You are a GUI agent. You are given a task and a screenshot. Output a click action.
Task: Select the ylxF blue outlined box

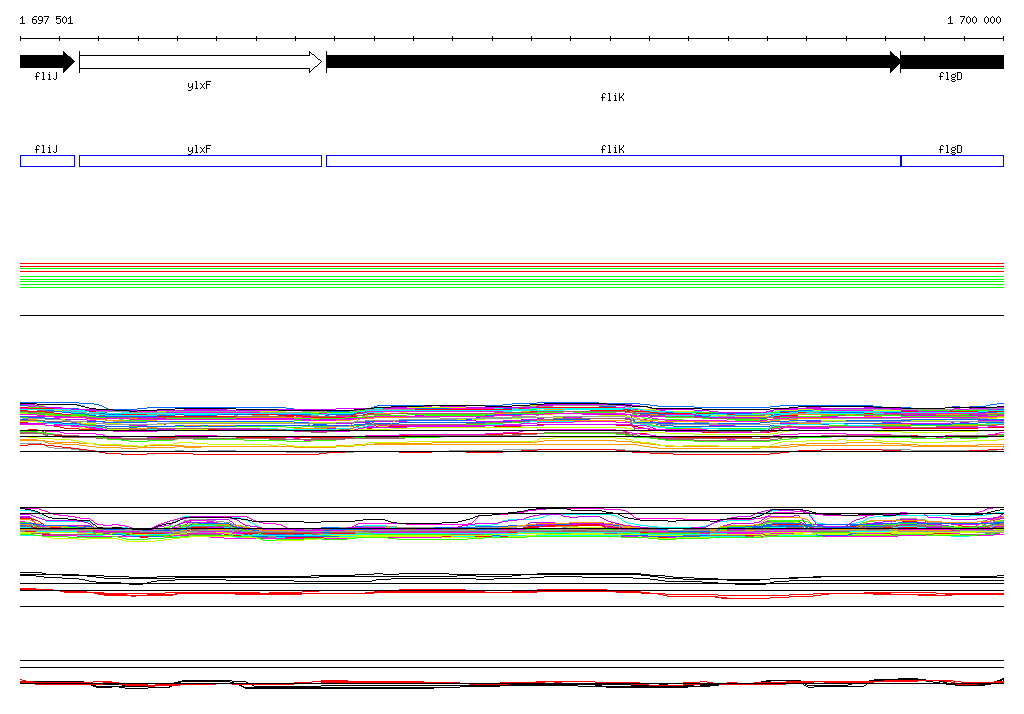[x=200, y=161]
